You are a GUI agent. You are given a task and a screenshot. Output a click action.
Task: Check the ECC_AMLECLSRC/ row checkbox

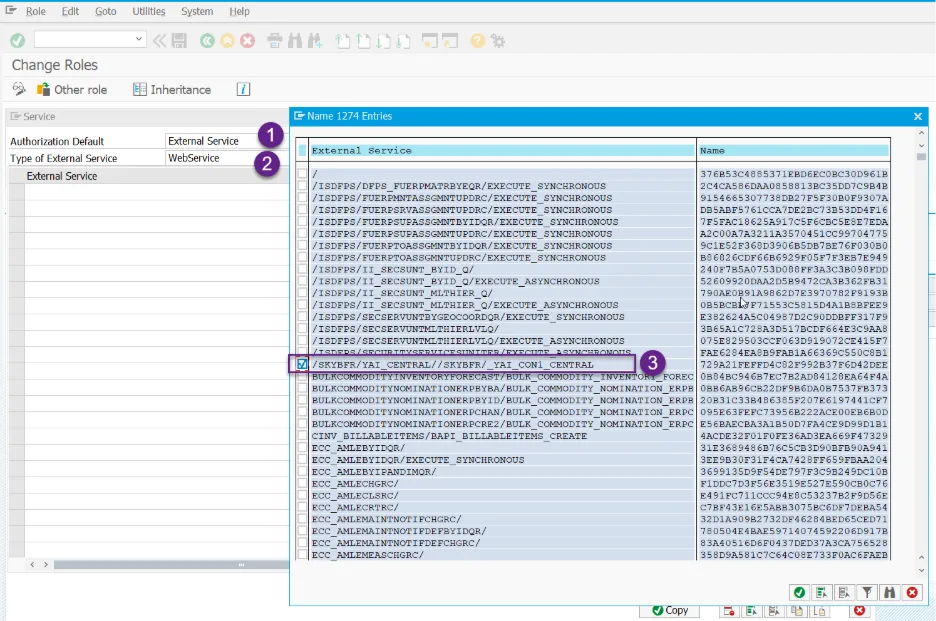click(302, 496)
